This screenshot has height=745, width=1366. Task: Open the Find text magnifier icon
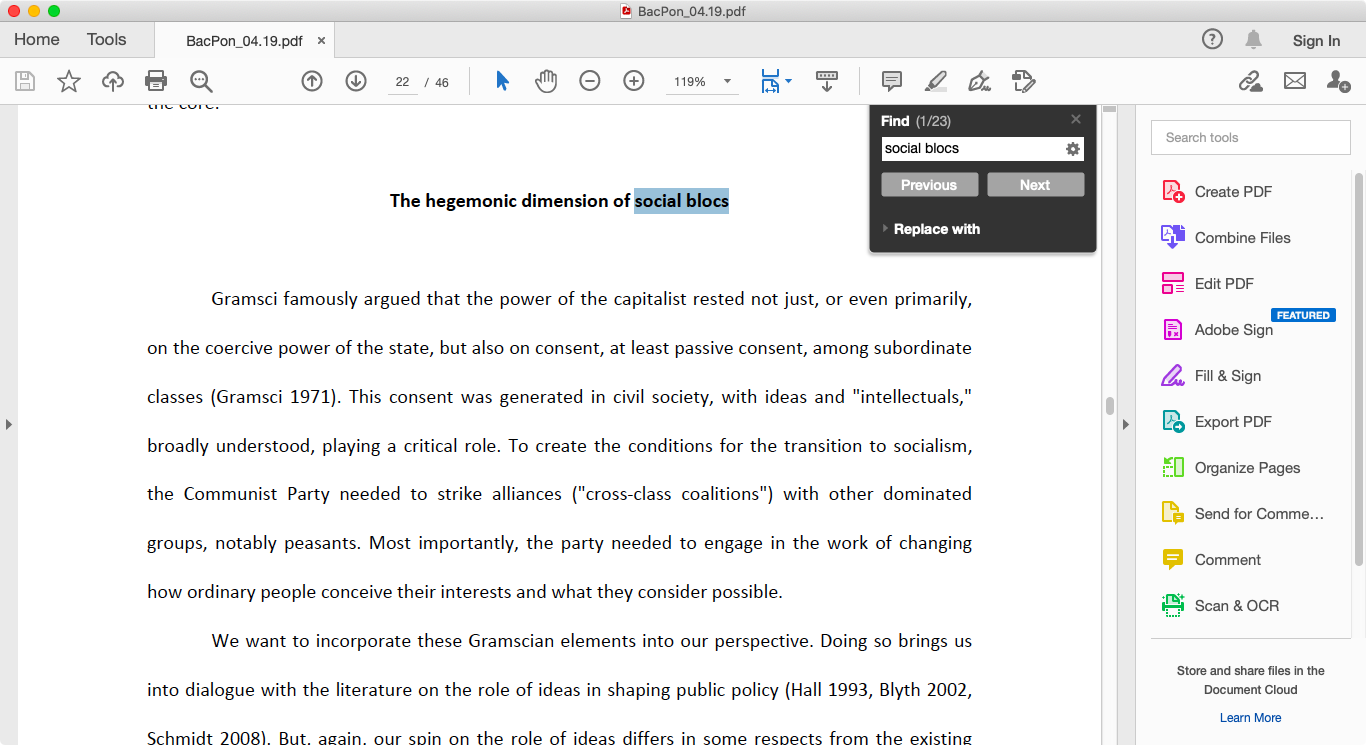201,81
